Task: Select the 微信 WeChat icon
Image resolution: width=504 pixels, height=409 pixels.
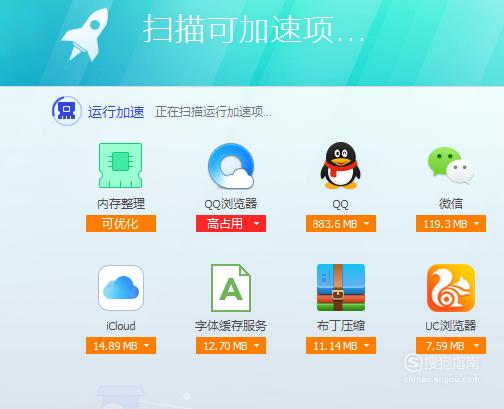Action: 451,166
